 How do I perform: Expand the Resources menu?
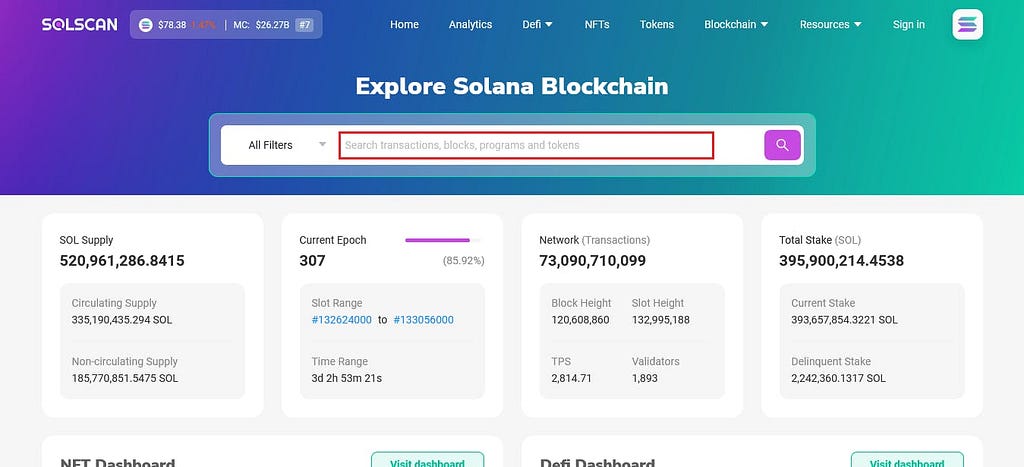point(831,25)
